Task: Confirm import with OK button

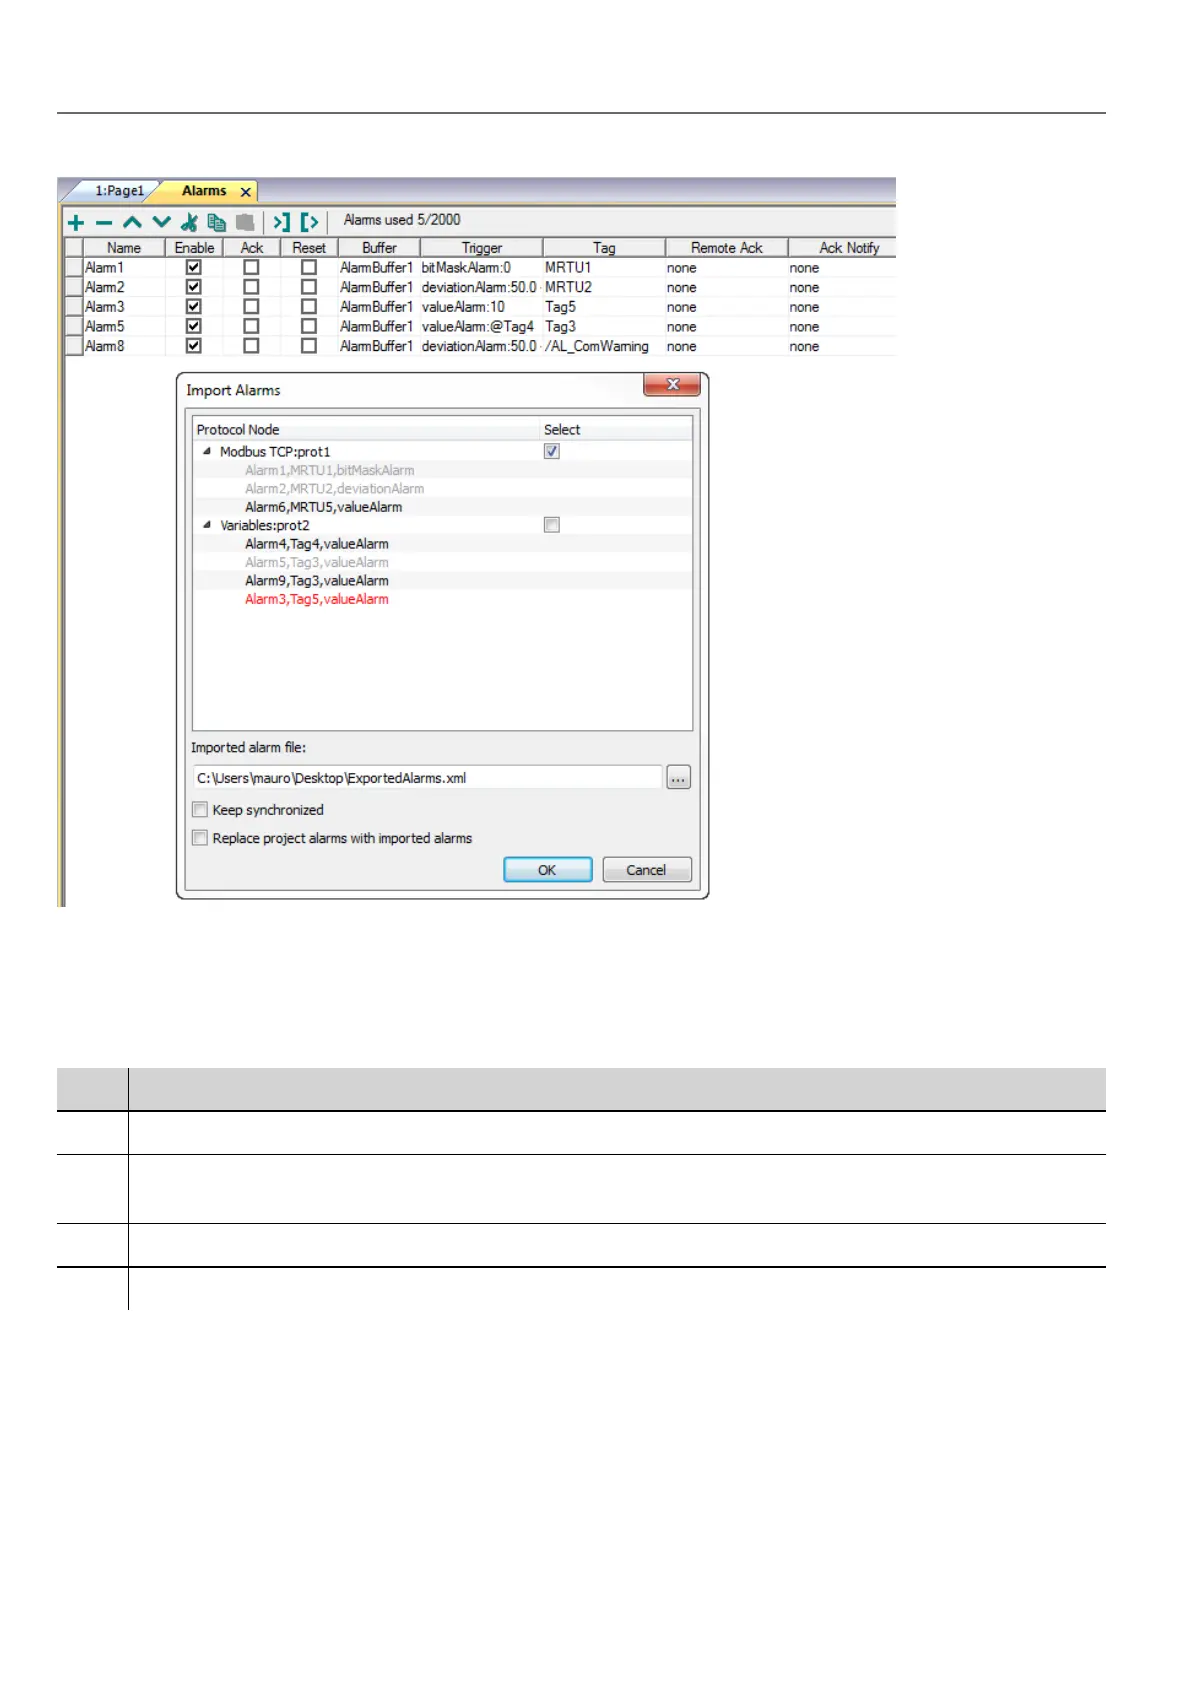Action: coord(547,870)
